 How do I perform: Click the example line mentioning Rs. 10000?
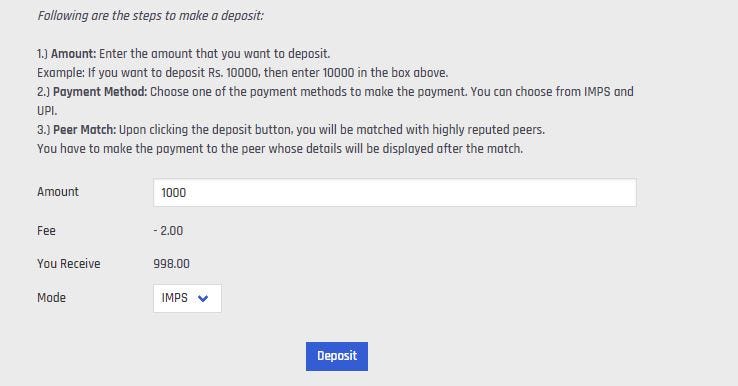click(x=242, y=73)
